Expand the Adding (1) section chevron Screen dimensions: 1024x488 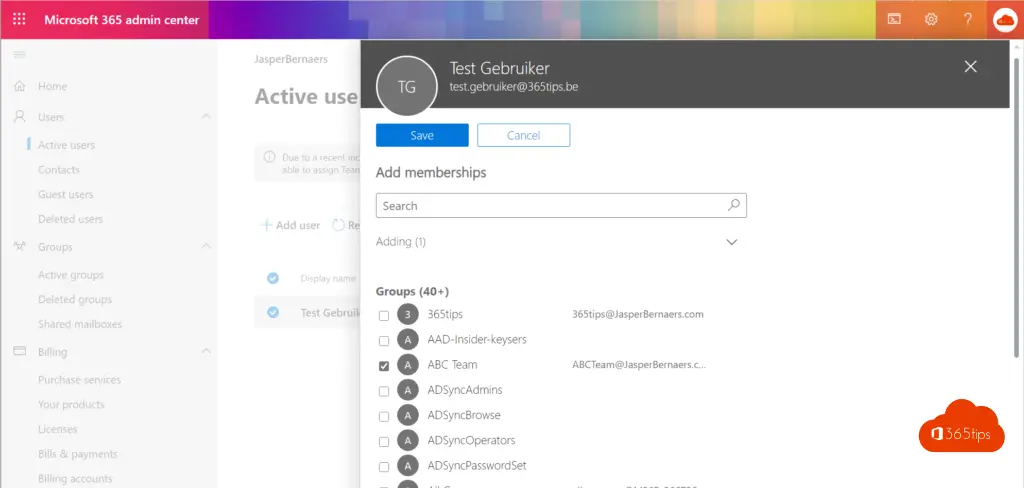[731, 242]
